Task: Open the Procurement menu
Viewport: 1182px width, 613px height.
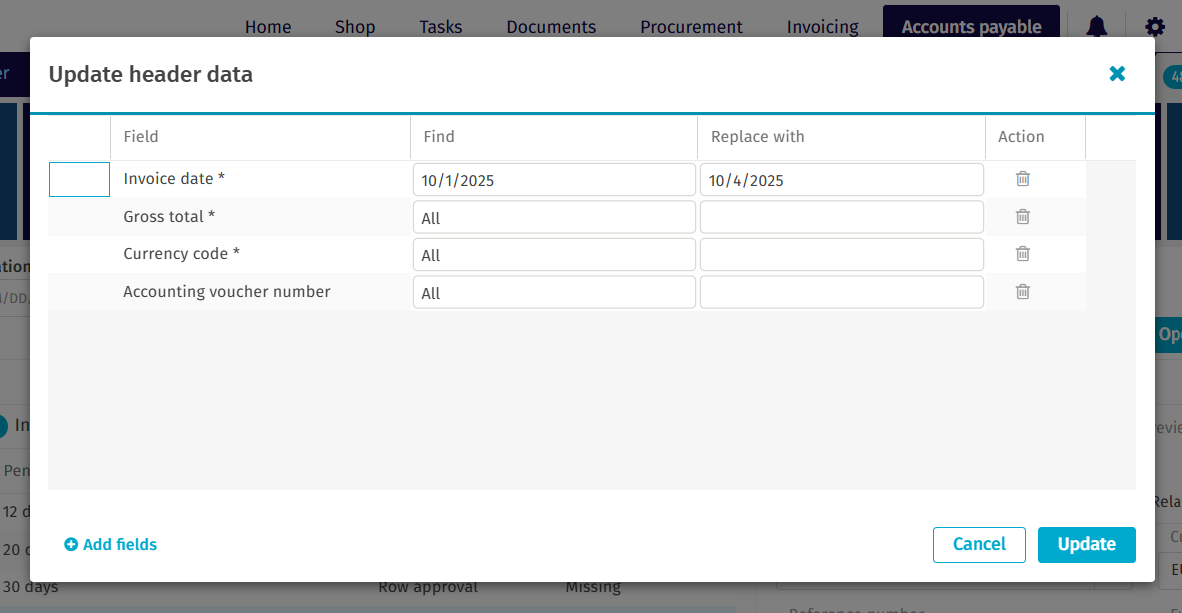Action: (x=691, y=27)
